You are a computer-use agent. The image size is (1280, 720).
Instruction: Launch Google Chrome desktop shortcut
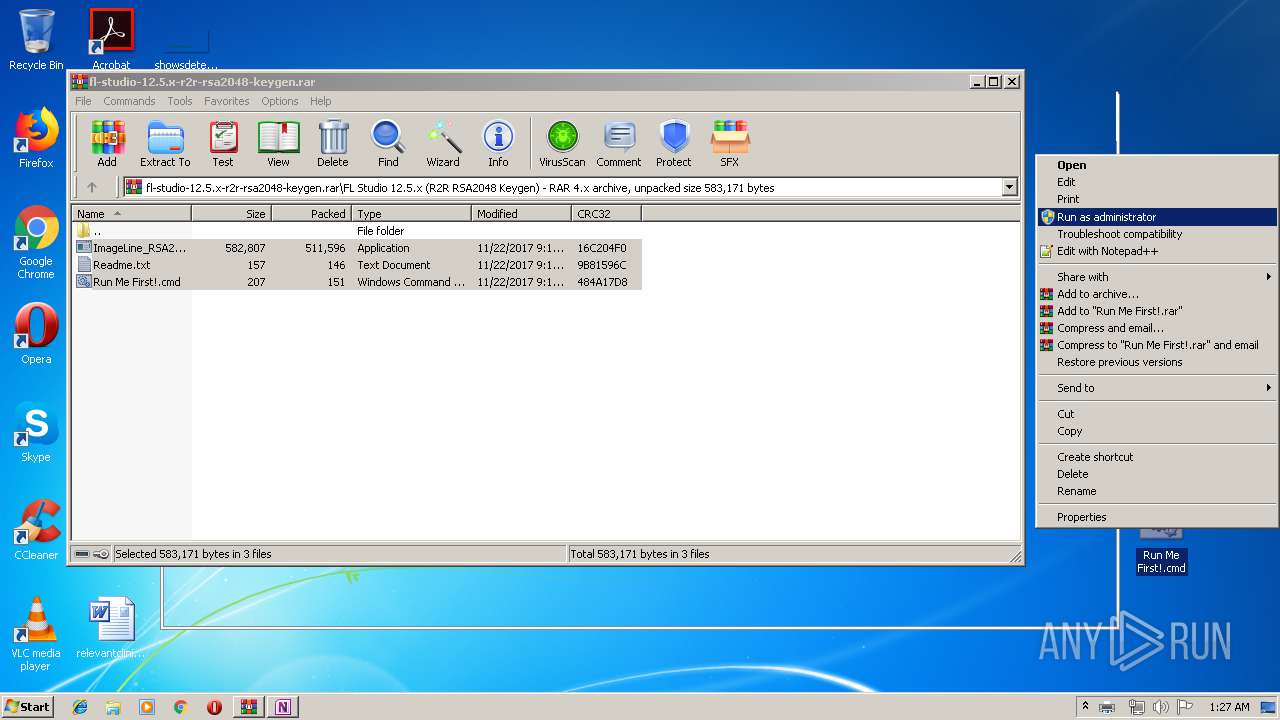click(x=36, y=243)
